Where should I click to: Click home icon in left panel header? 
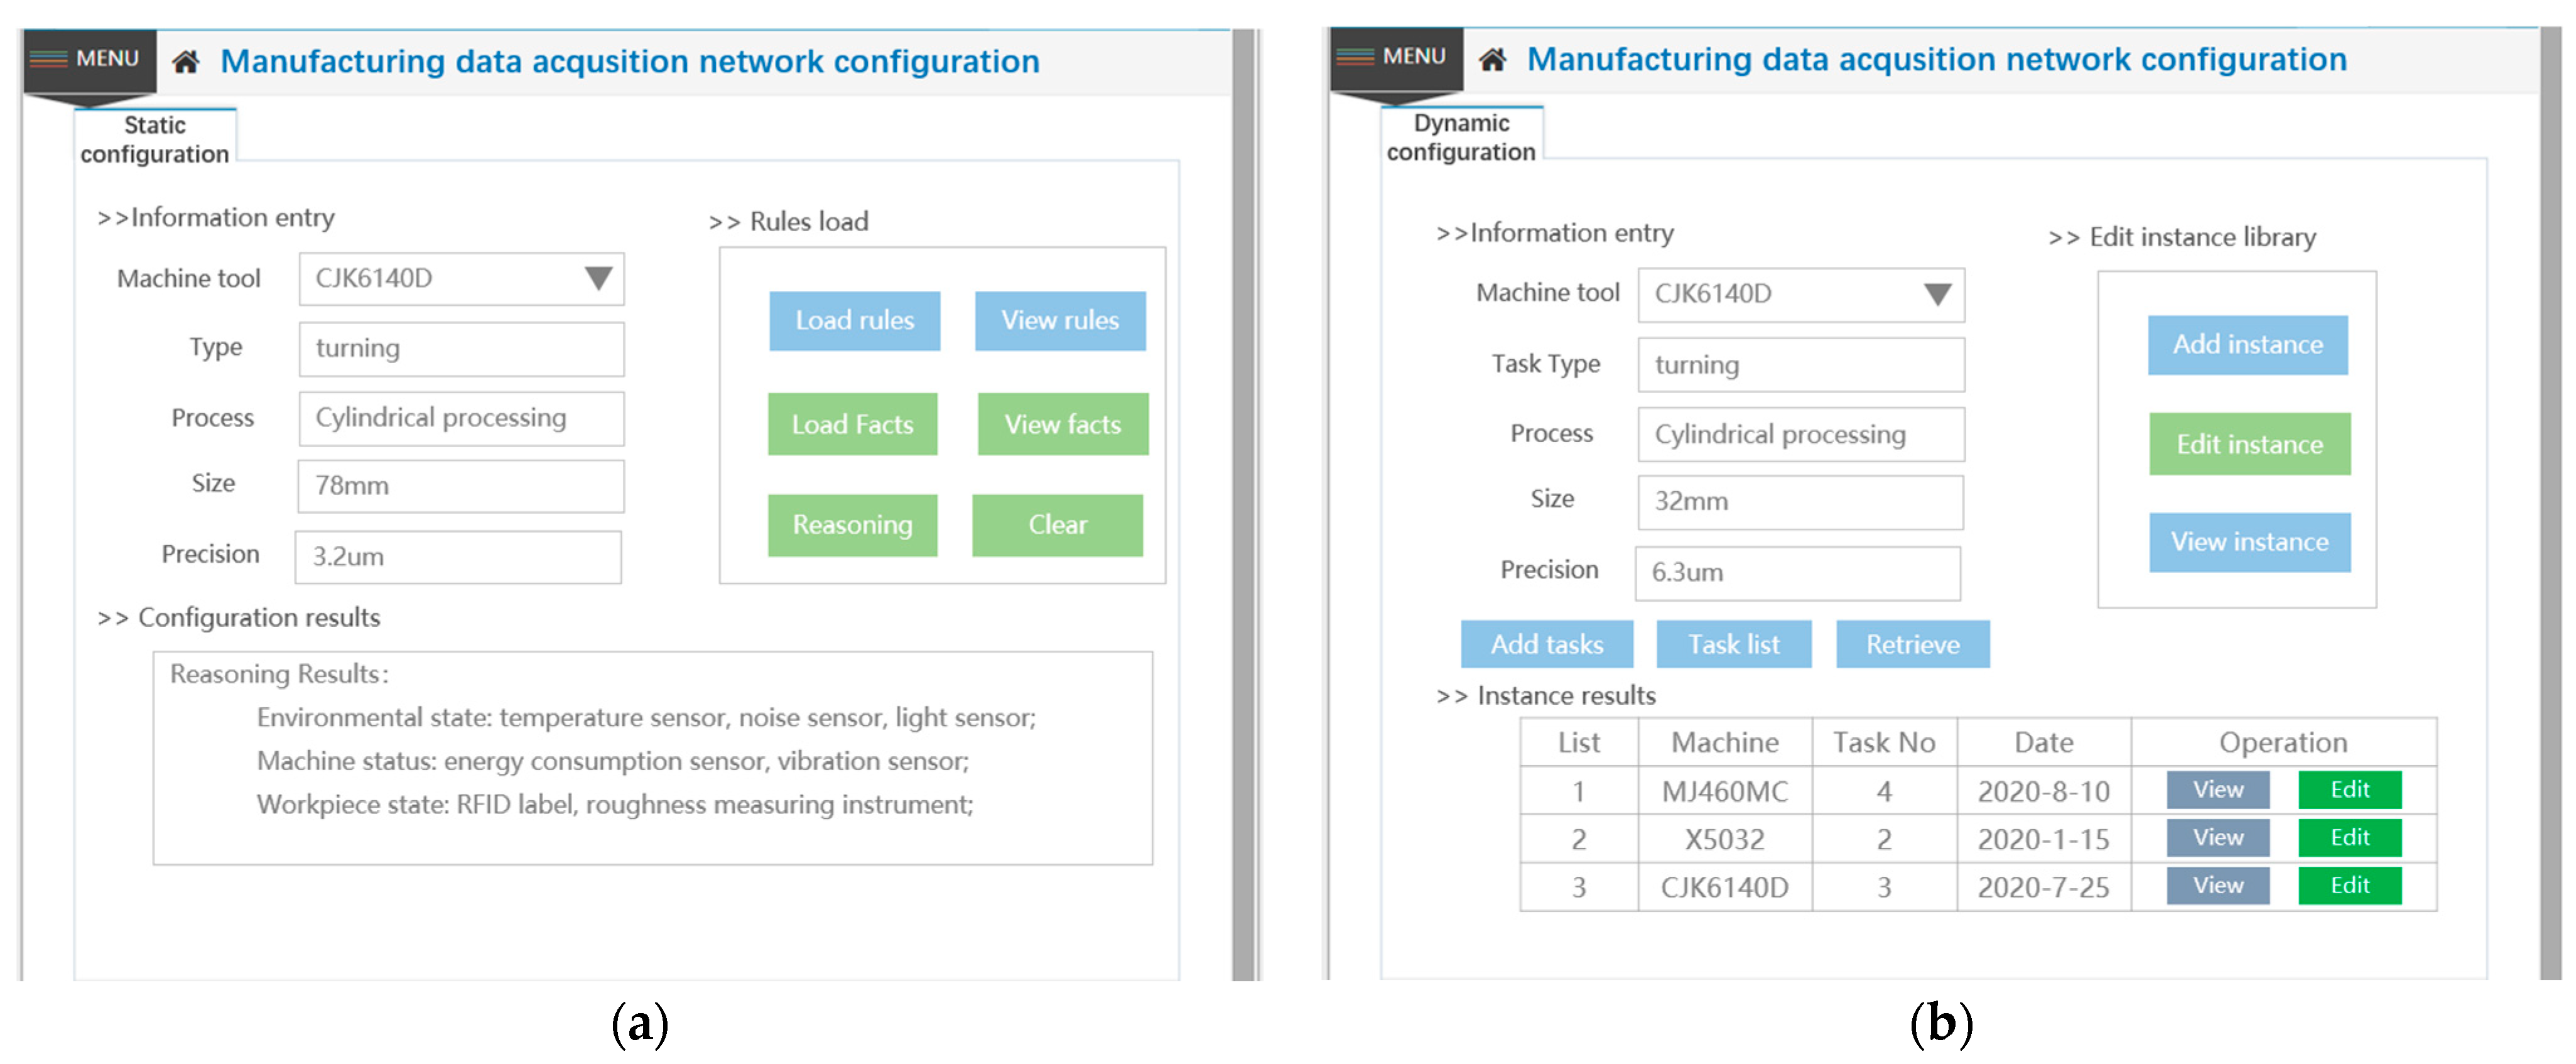click(186, 63)
